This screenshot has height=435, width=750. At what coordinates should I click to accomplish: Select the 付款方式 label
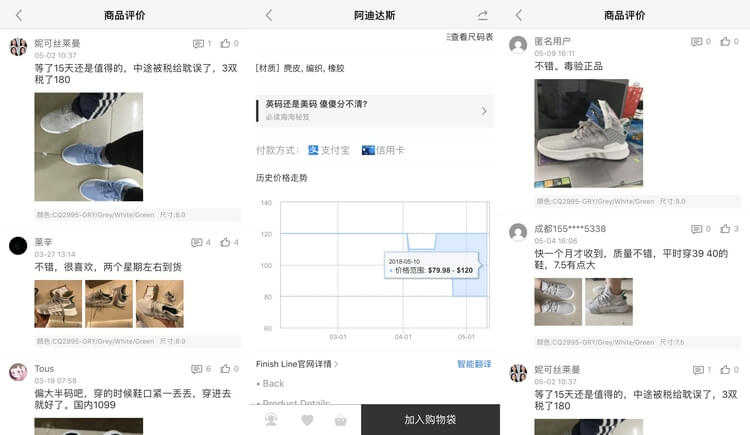[x=277, y=150]
